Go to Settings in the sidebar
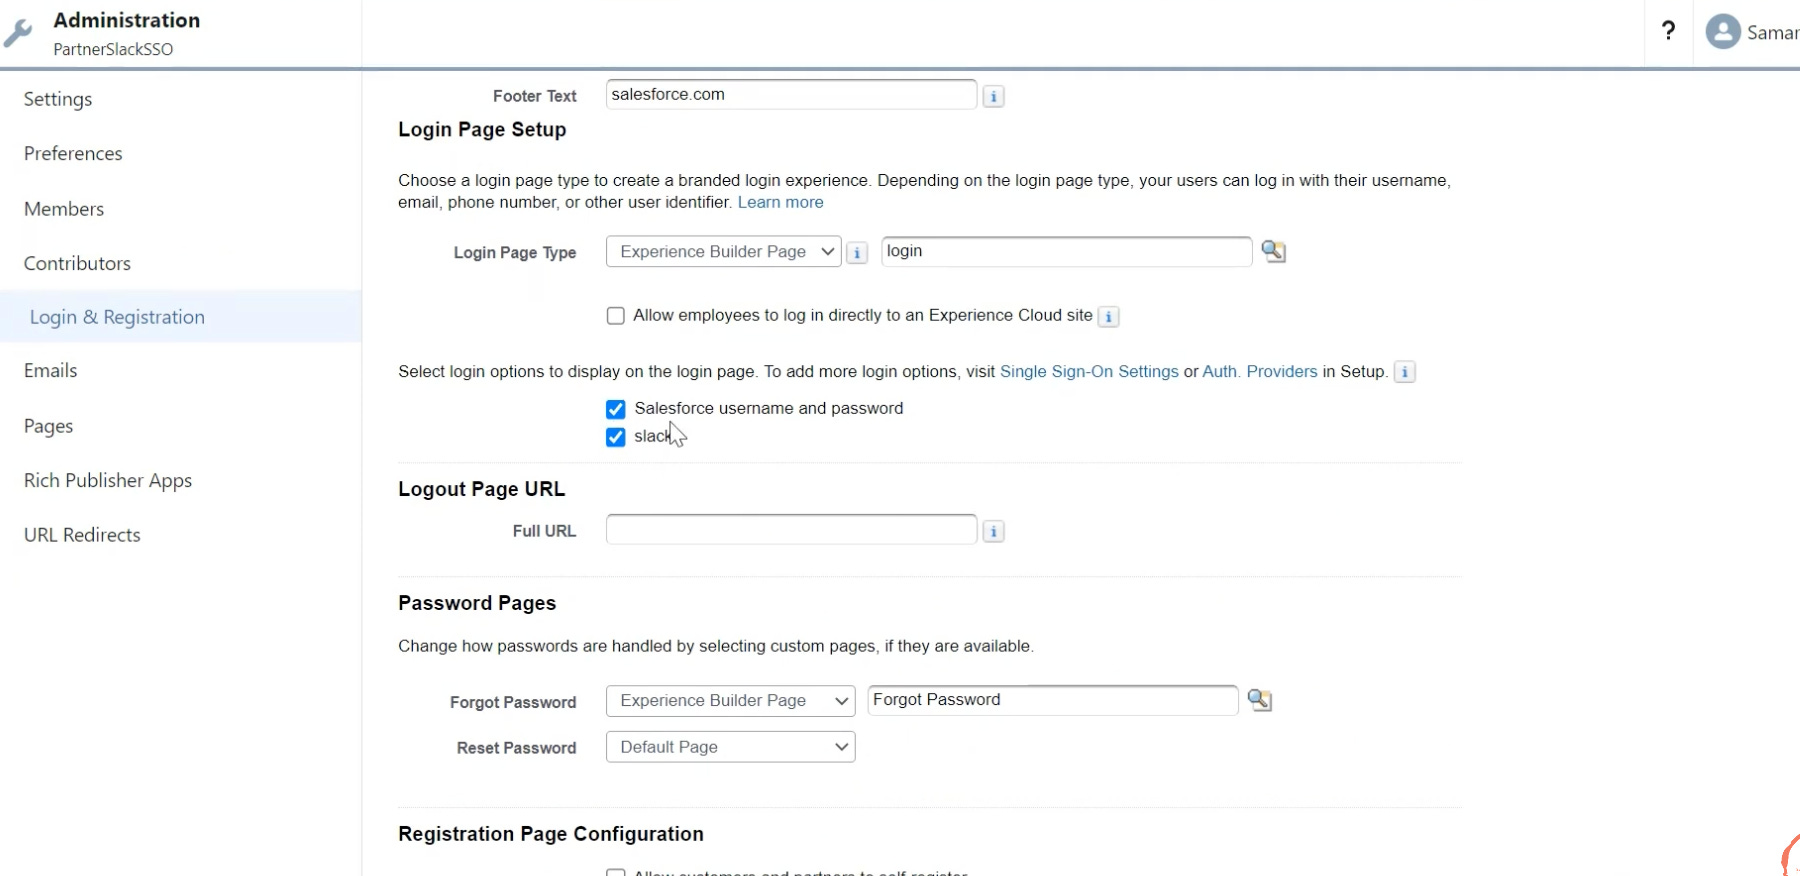This screenshot has width=1800, height=876. (58, 99)
